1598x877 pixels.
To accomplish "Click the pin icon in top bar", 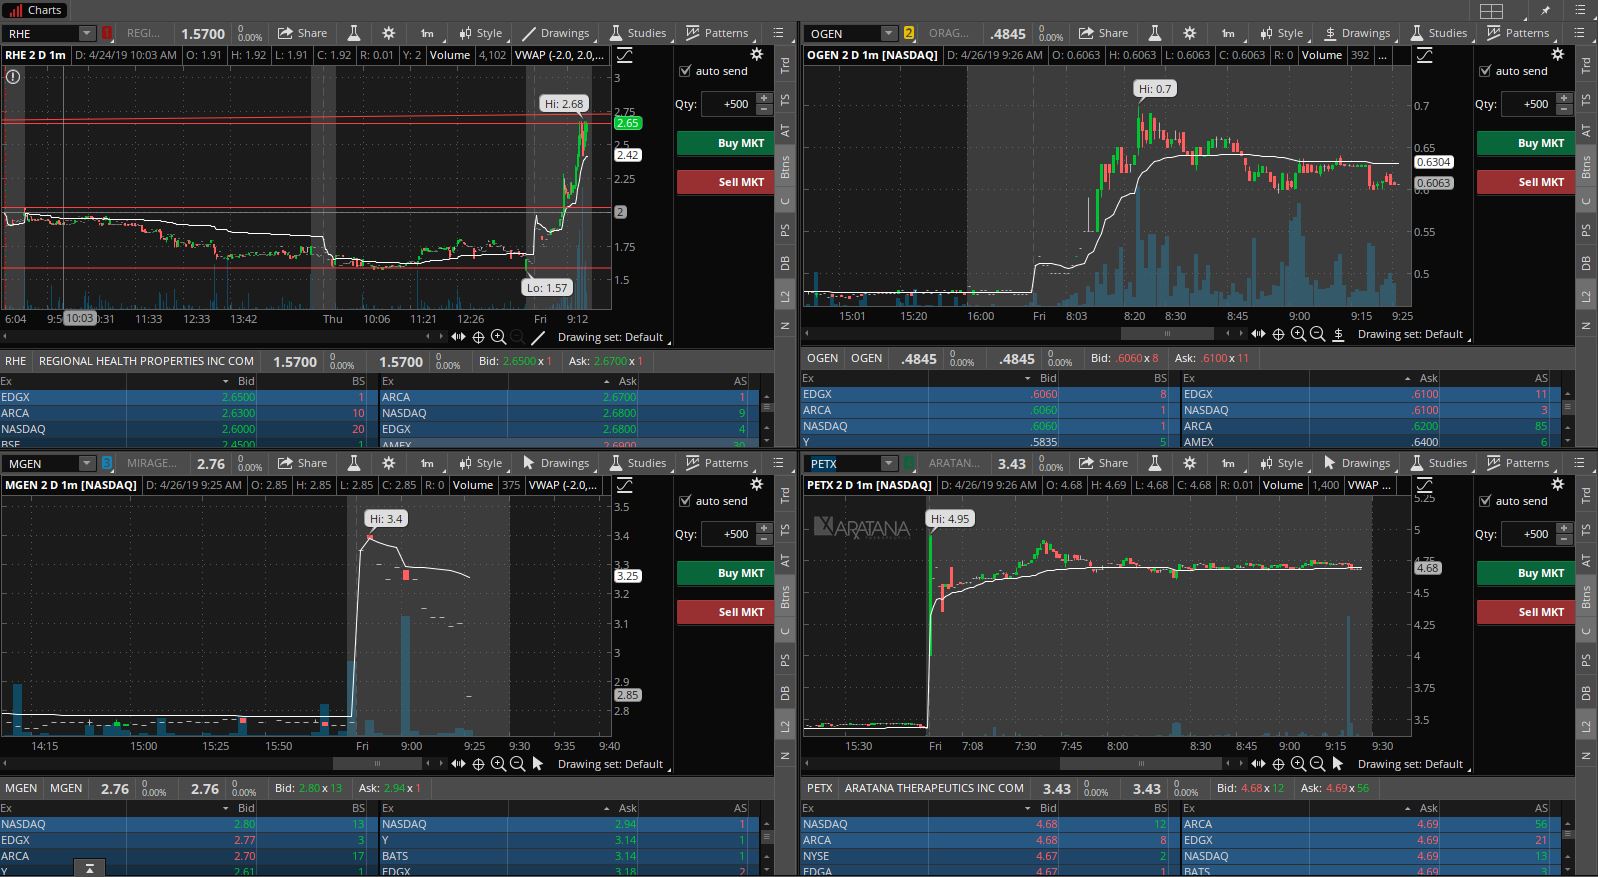I will pyautogui.click(x=1546, y=11).
